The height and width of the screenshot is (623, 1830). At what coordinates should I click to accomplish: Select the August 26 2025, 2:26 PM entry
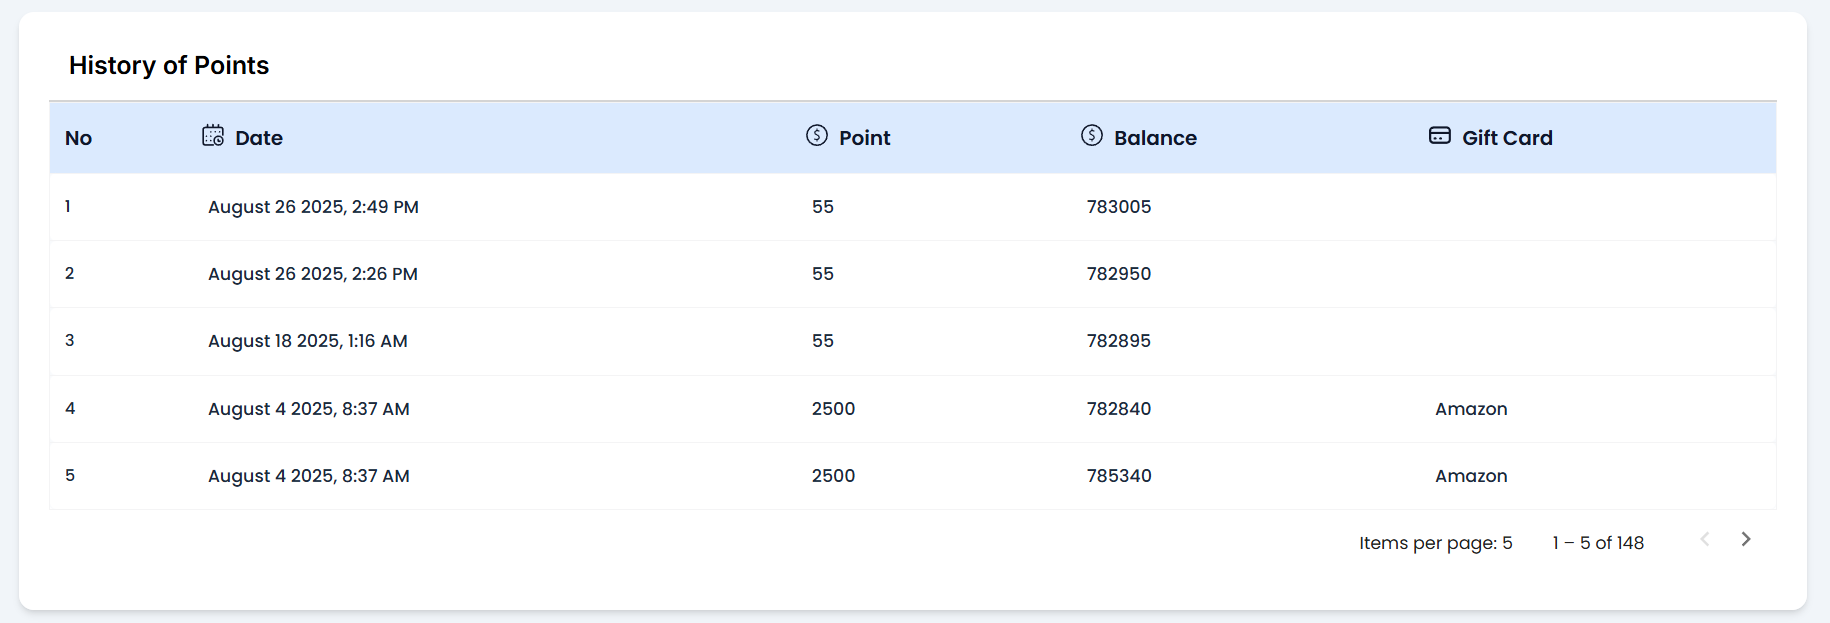point(313,274)
